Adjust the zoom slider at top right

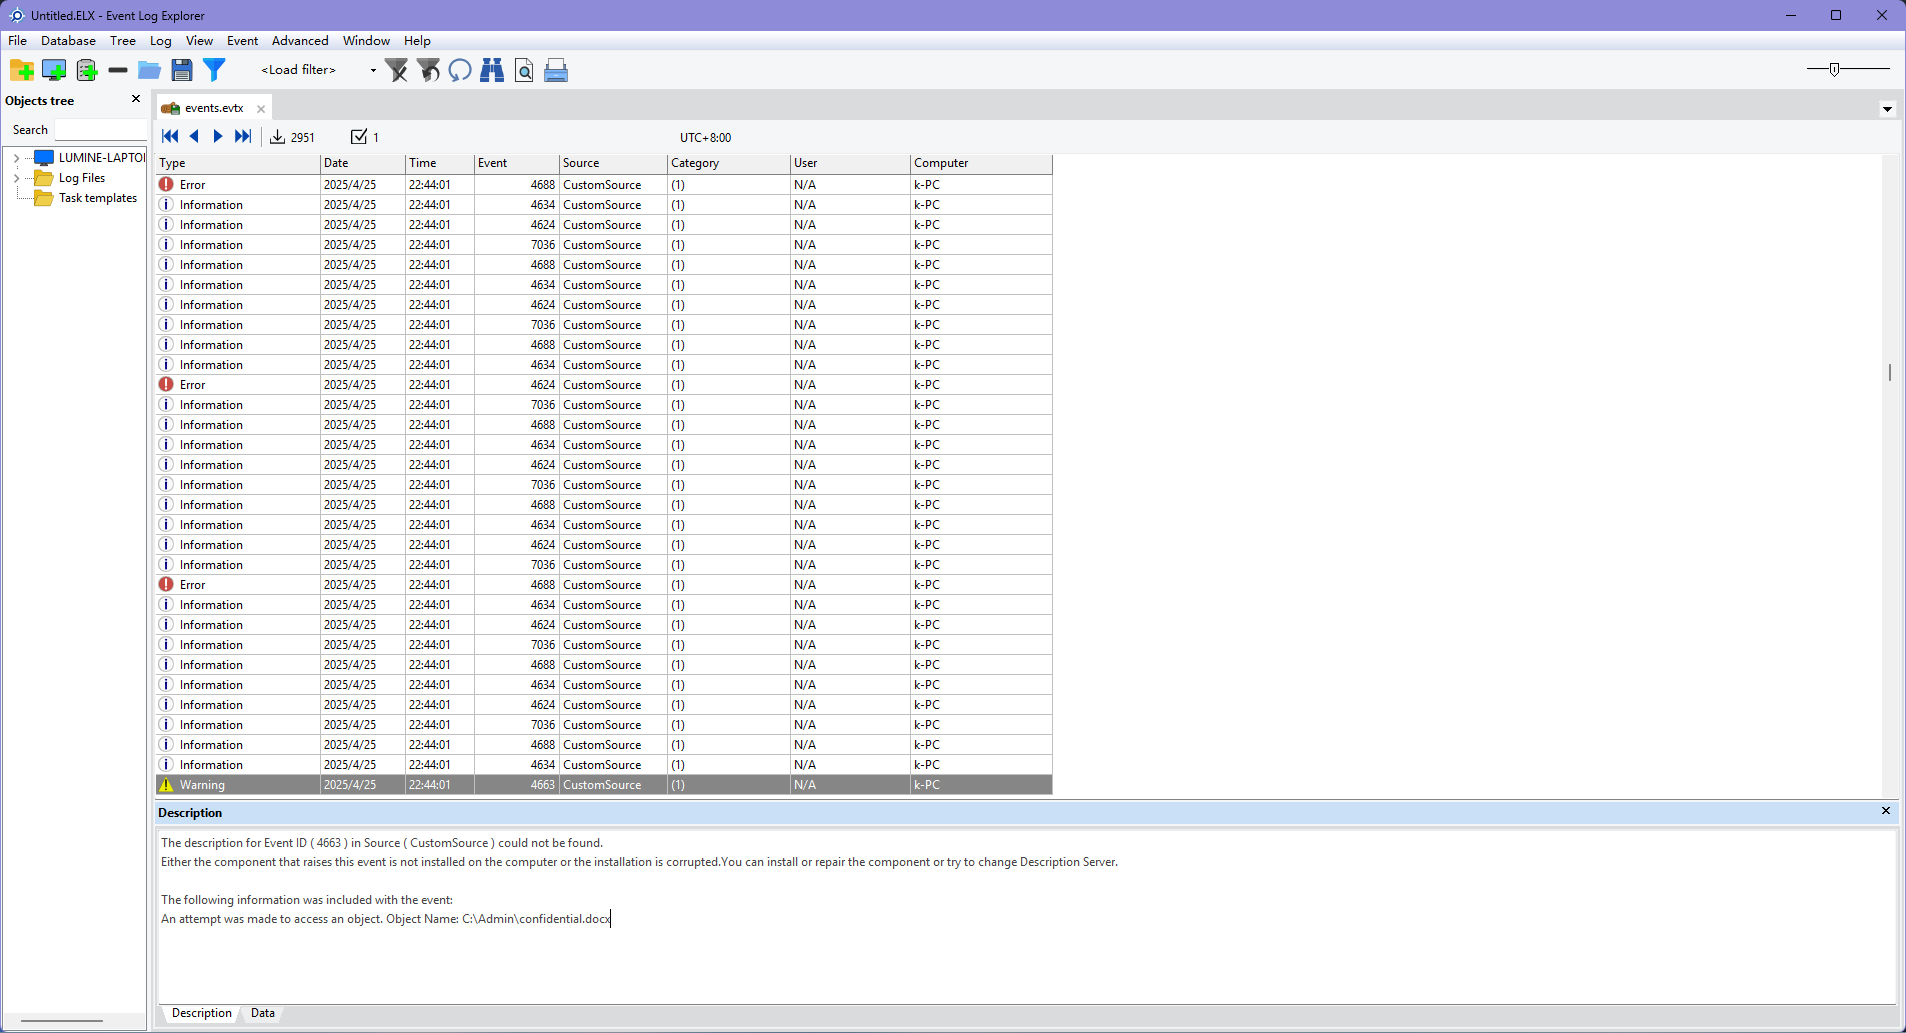click(x=1834, y=69)
